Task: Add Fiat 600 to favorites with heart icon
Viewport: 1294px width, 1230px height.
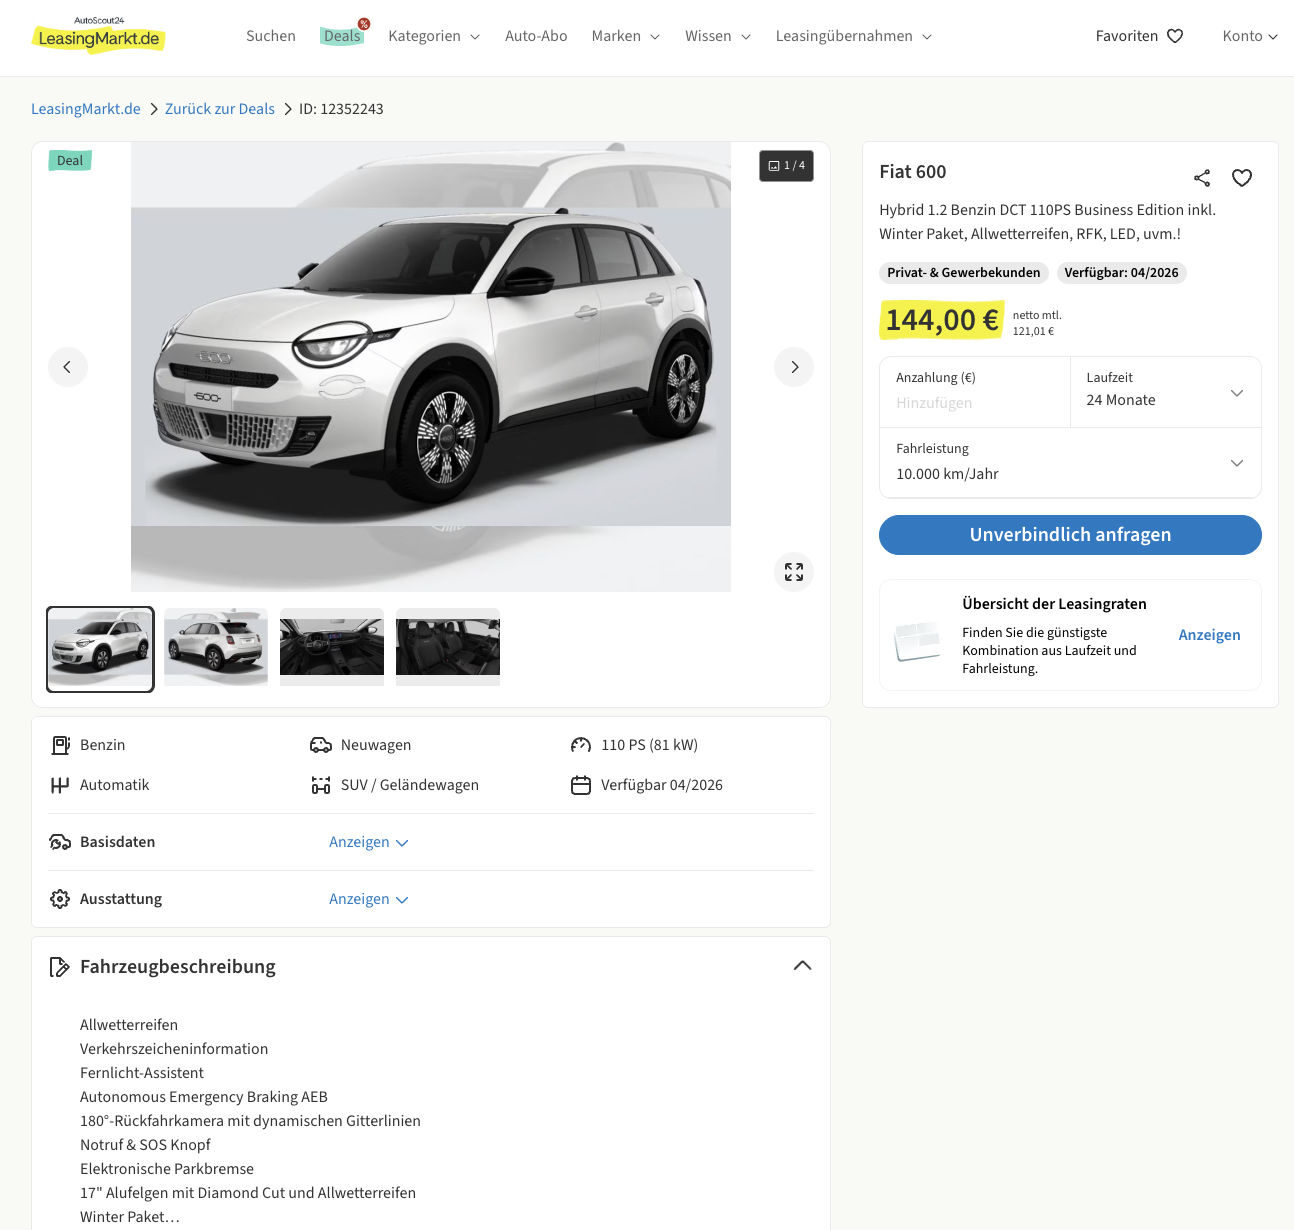Action: [1241, 178]
